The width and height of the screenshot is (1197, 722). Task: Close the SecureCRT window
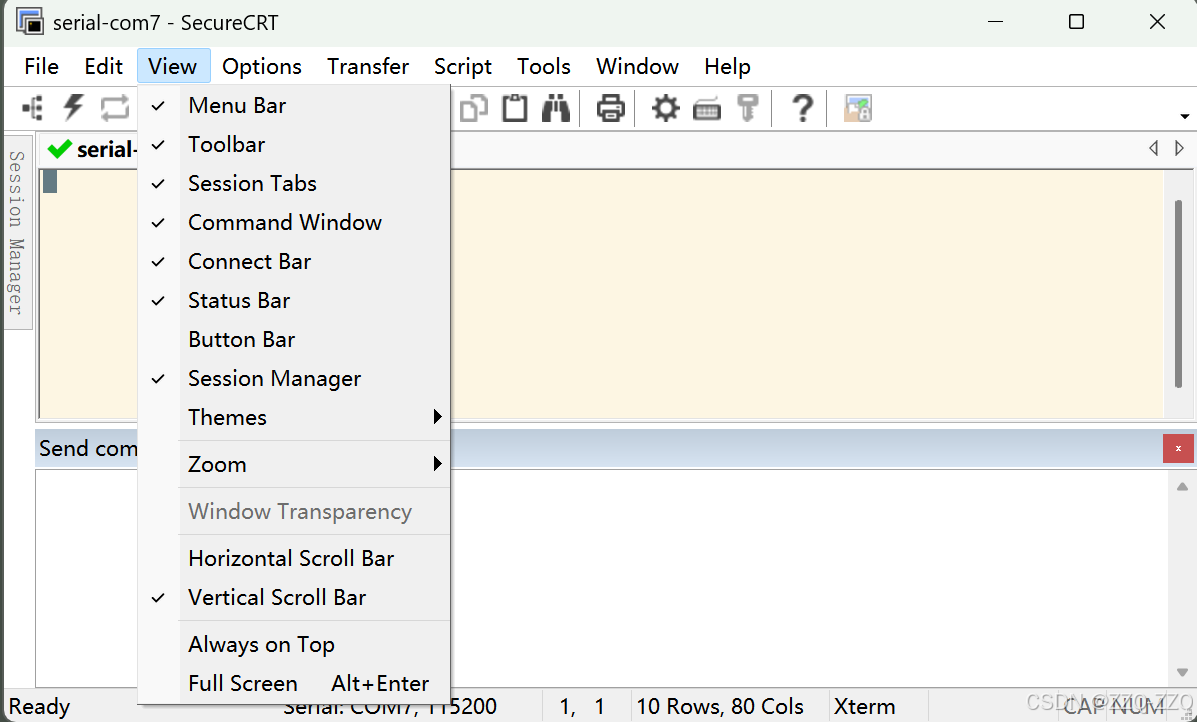click(1157, 21)
